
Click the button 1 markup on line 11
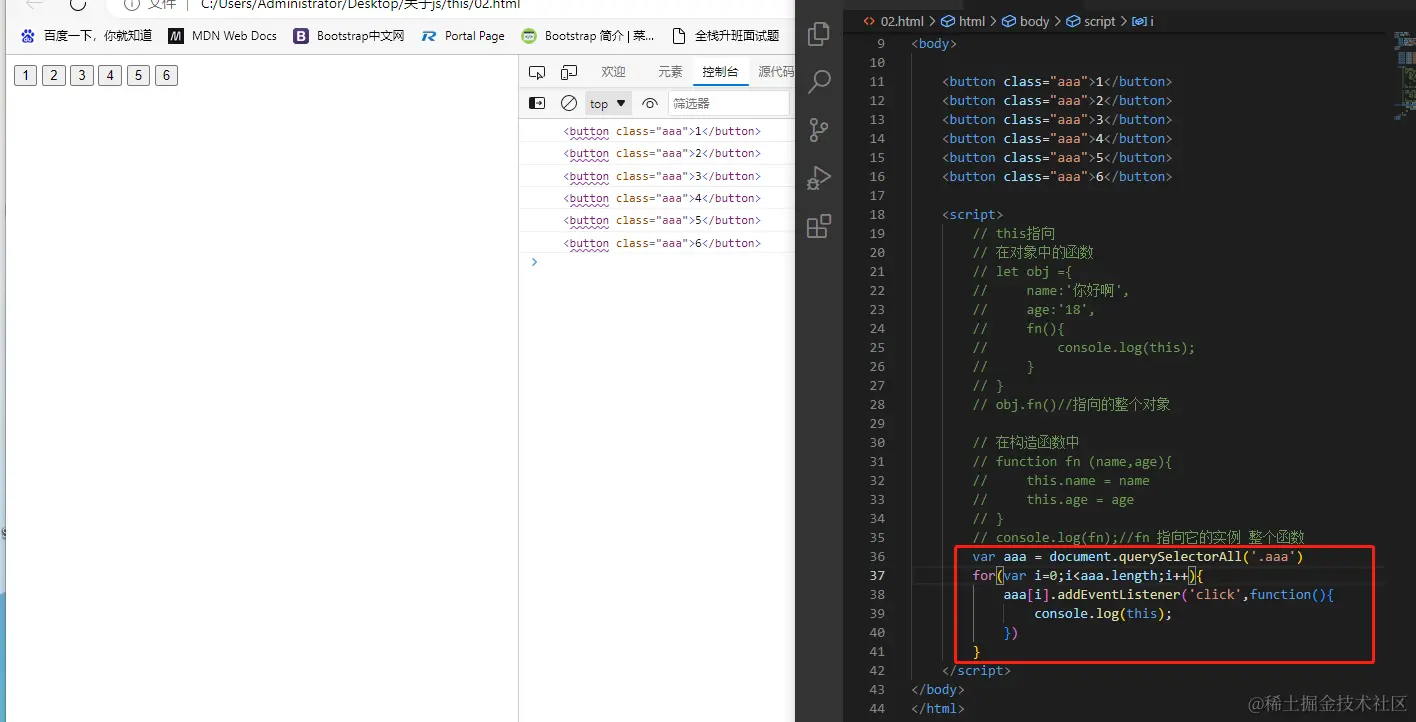[x=1057, y=81]
